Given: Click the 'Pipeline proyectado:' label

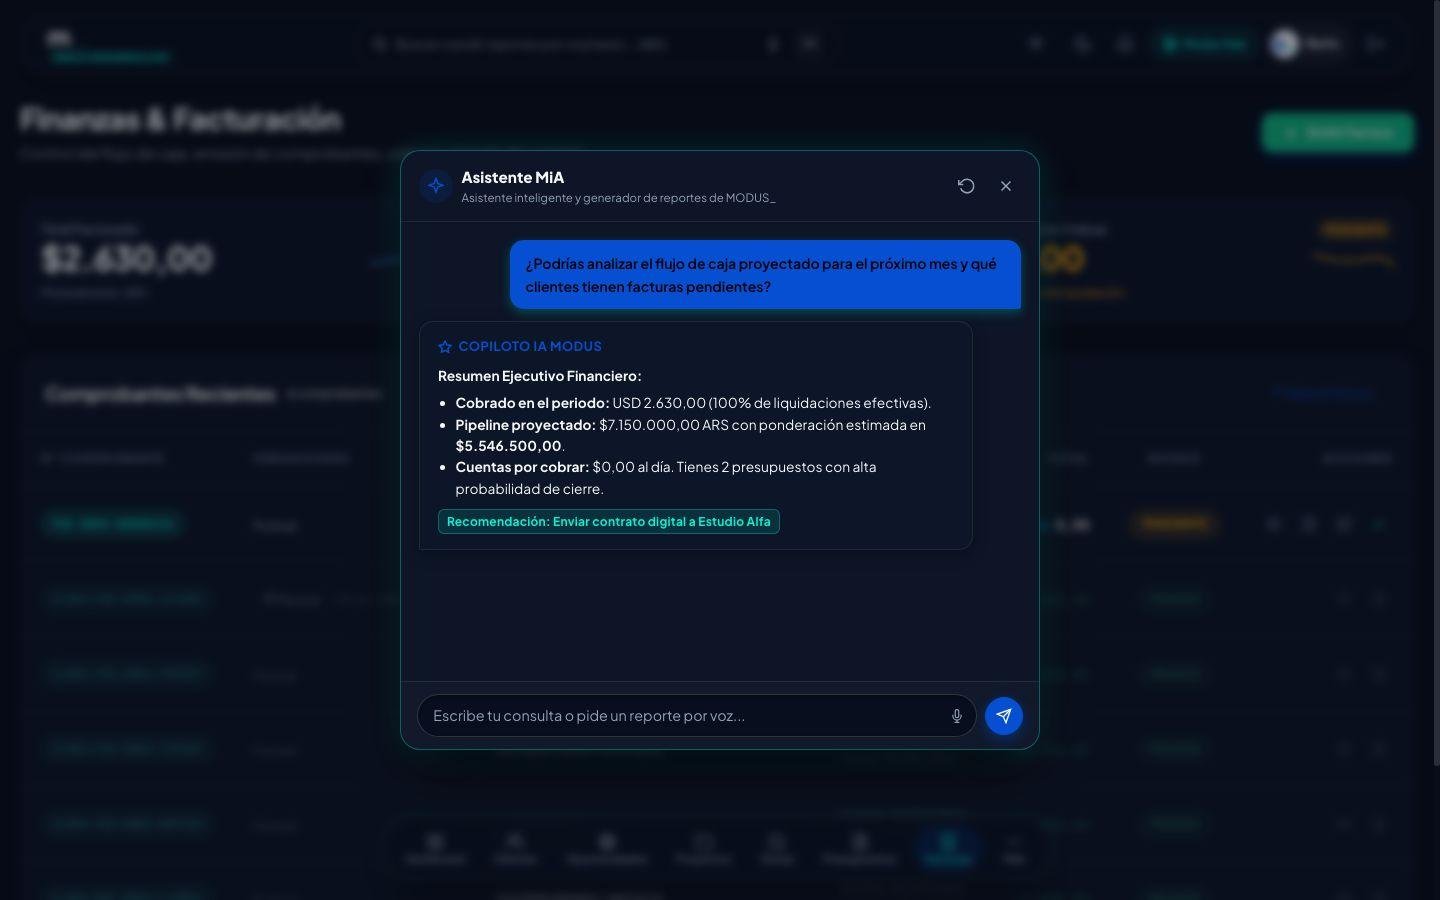Looking at the screenshot, I should click(525, 425).
